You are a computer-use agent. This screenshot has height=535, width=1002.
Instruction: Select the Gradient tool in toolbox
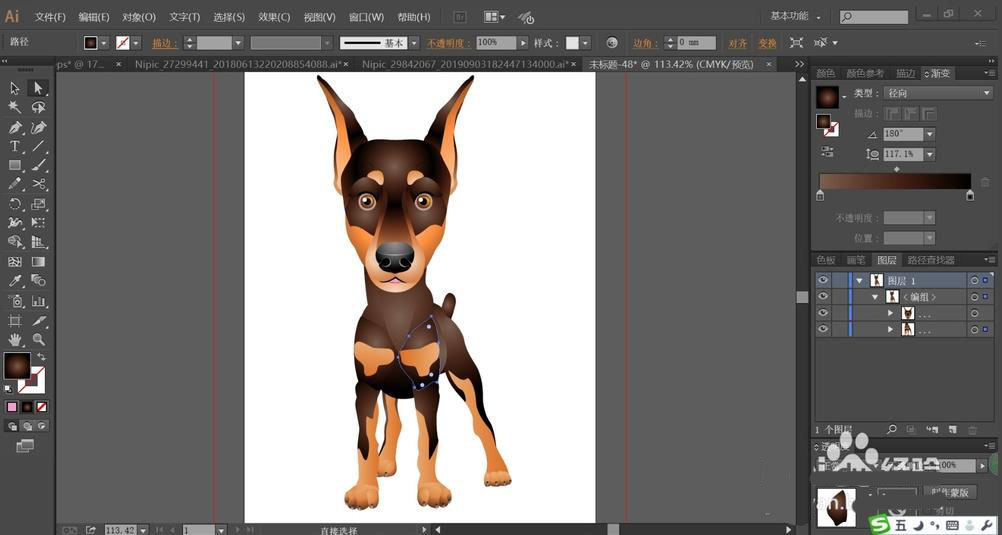(x=38, y=262)
